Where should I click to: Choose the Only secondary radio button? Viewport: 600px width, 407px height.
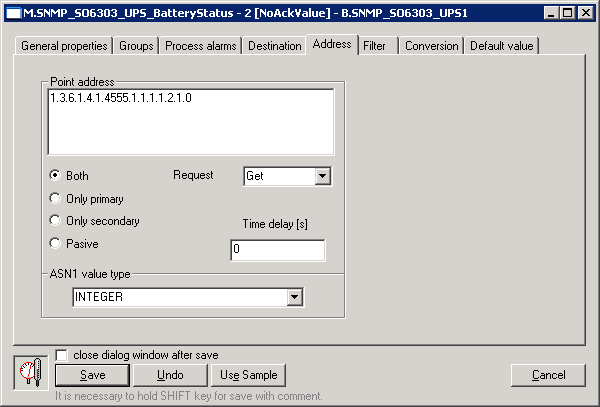55,220
